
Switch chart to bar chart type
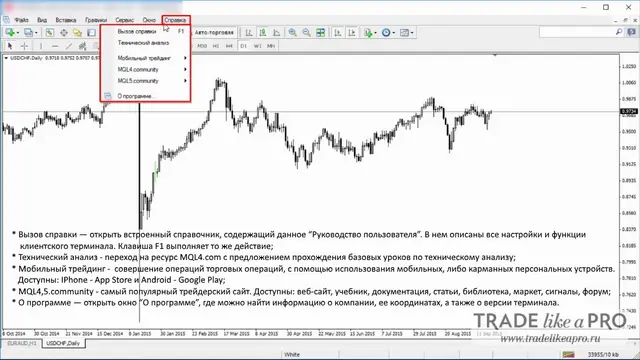click(x=248, y=33)
